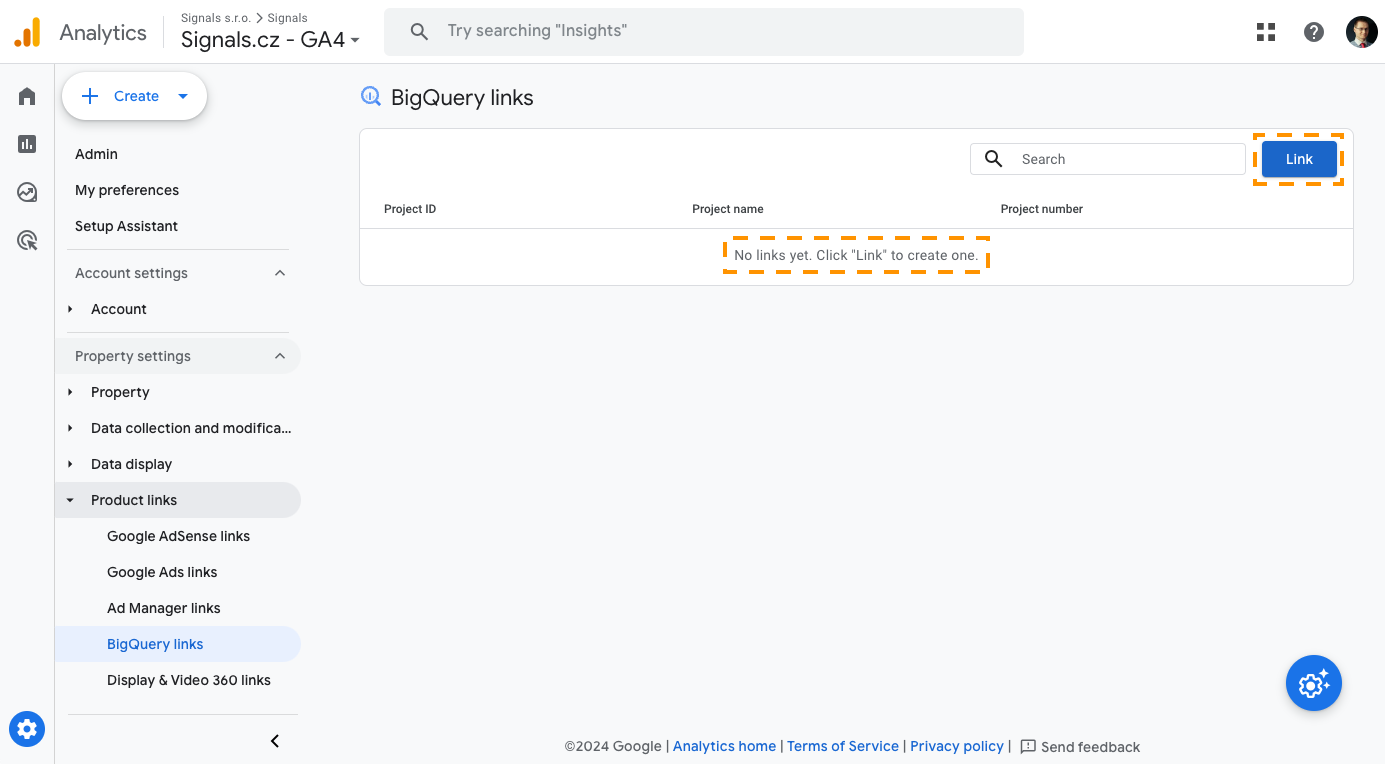Collapse the Property settings section
Viewport: 1385px width, 764px height.
pyautogui.click(x=280, y=356)
